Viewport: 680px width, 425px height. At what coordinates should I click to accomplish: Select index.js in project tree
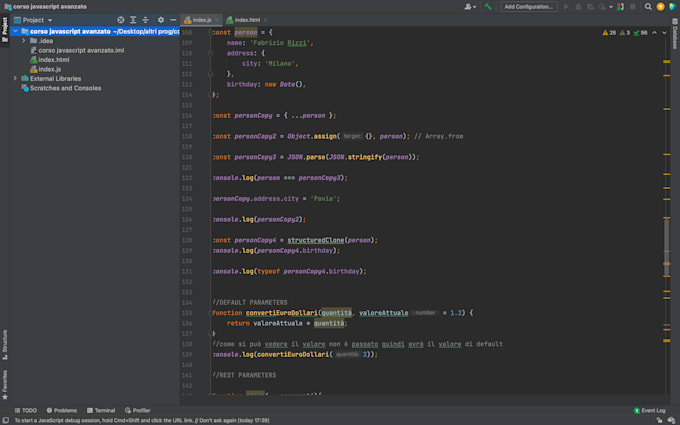pyautogui.click(x=46, y=69)
